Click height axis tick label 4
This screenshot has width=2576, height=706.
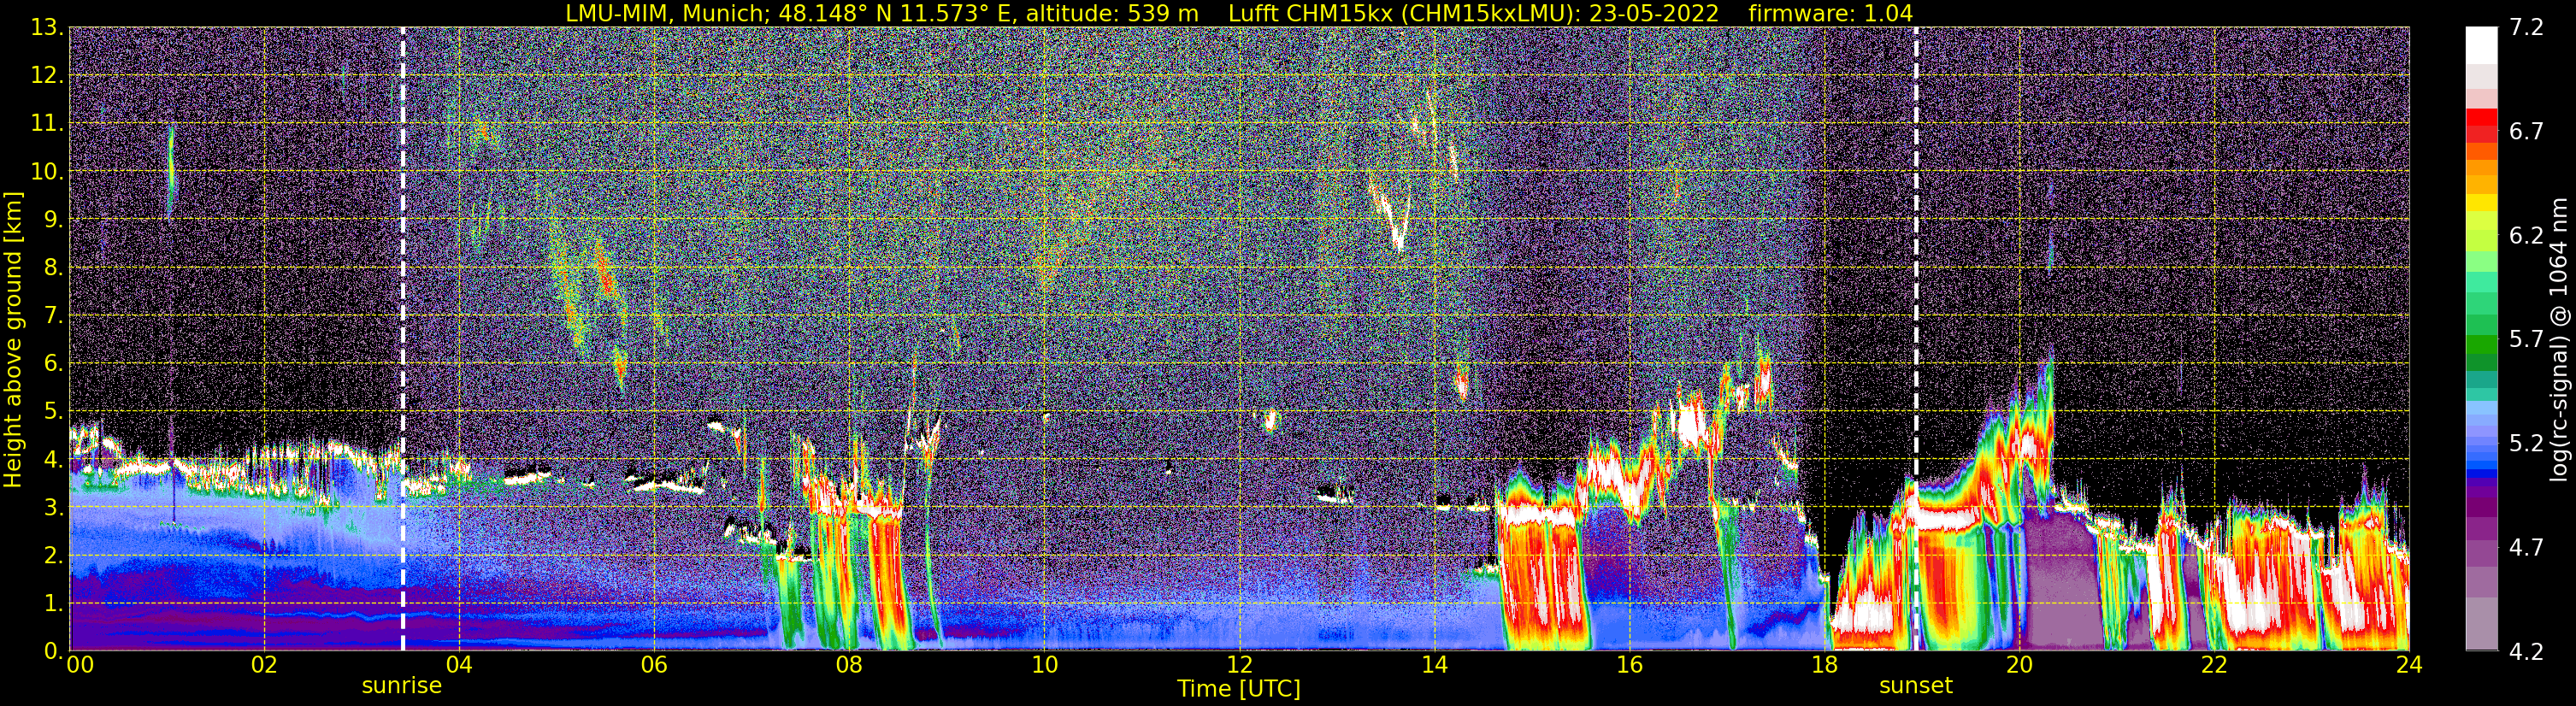click(x=52, y=460)
